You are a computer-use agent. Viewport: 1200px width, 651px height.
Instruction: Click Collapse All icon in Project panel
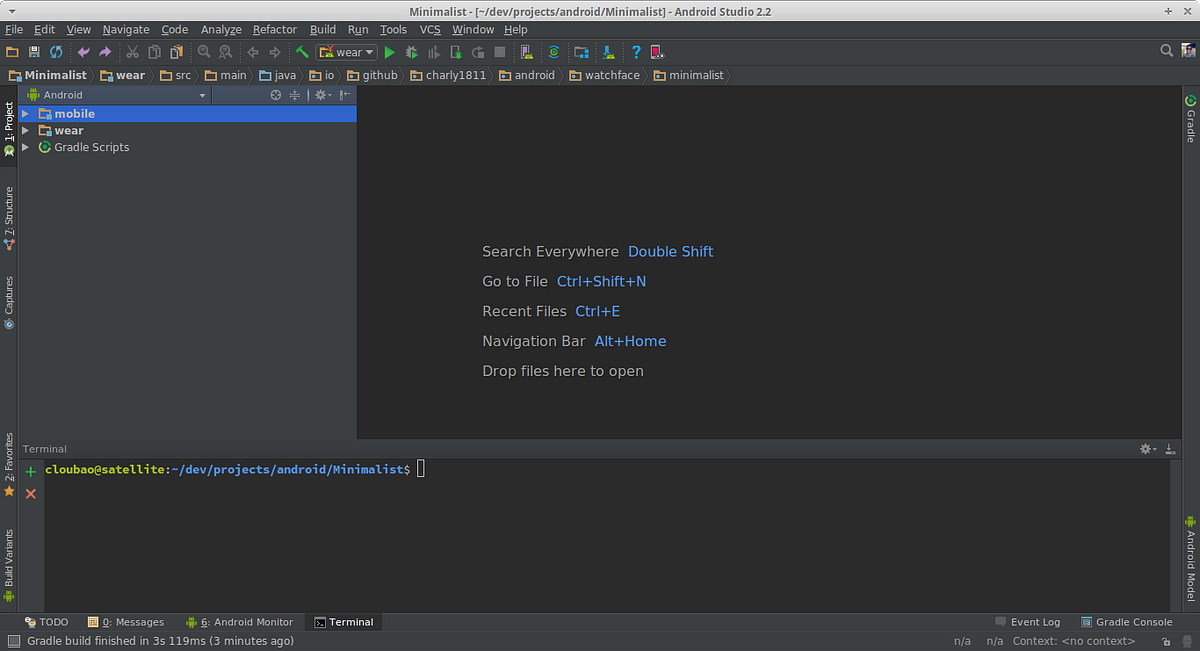[295, 95]
